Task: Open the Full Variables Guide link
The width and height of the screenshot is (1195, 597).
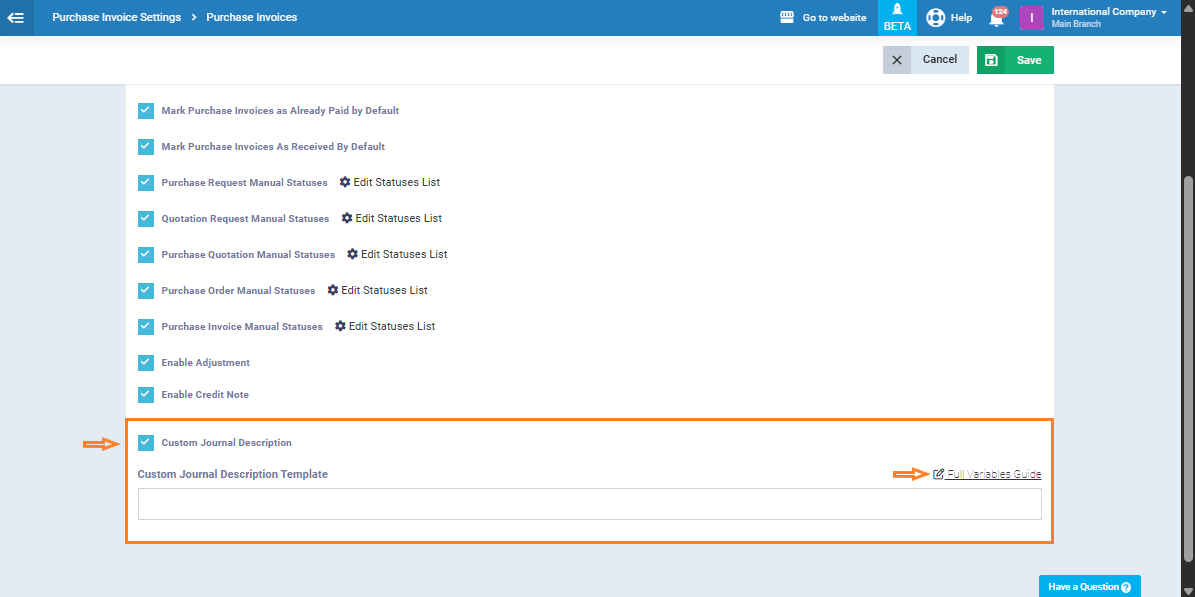Action: [993, 474]
